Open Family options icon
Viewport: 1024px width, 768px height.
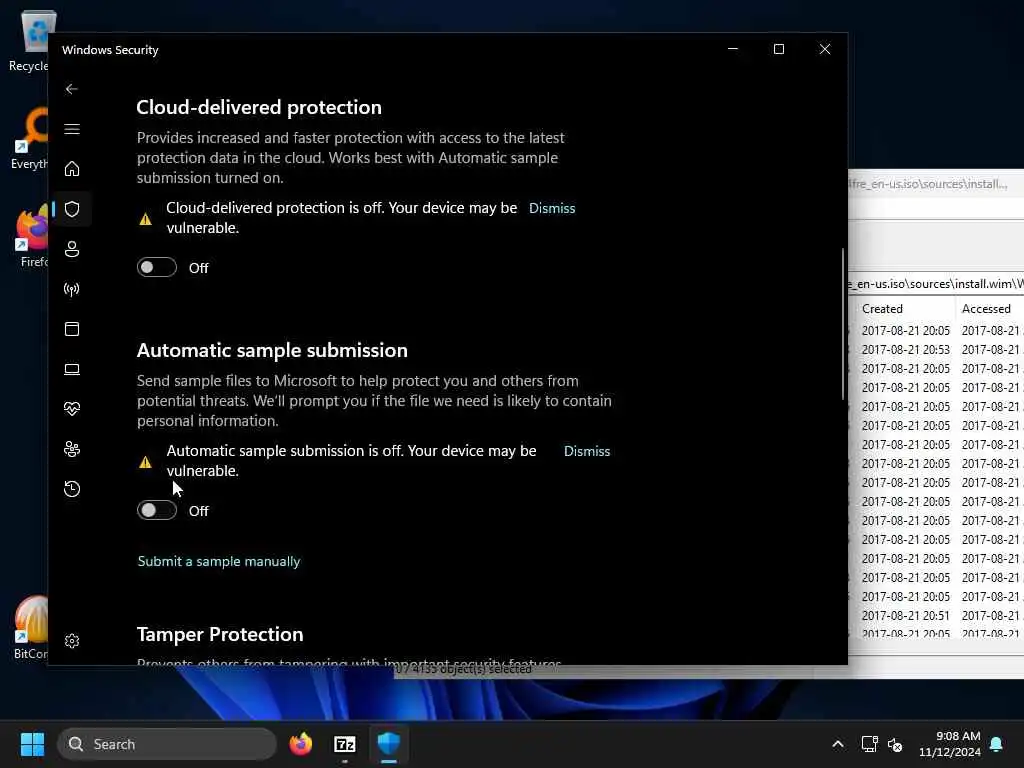pyautogui.click(x=72, y=449)
